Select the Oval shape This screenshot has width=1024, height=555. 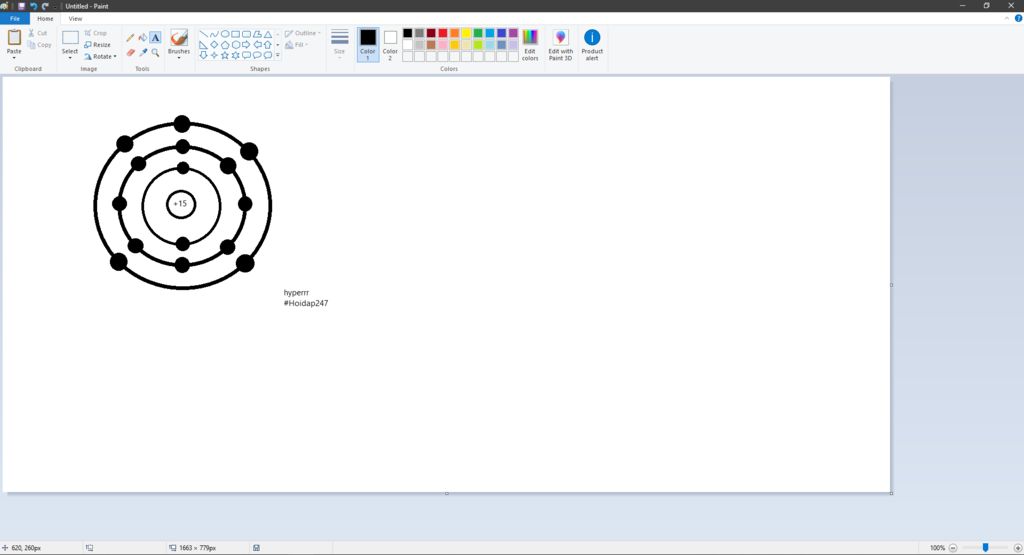[x=225, y=34]
